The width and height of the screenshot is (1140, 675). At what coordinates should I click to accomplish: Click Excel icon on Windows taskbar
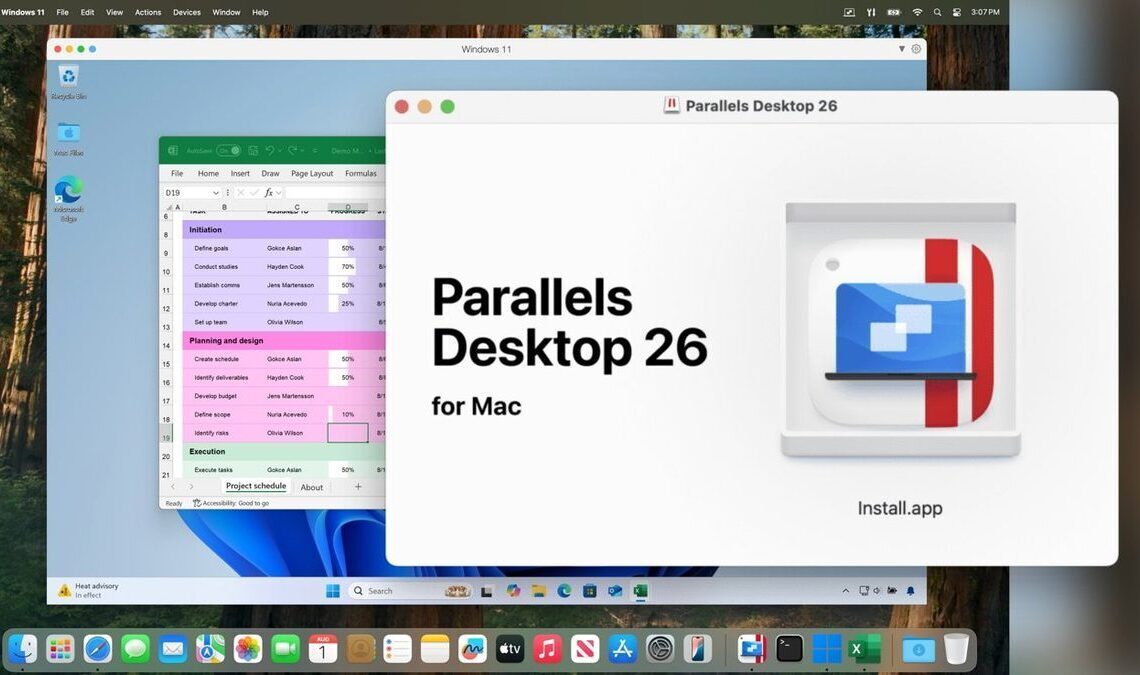(641, 591)
